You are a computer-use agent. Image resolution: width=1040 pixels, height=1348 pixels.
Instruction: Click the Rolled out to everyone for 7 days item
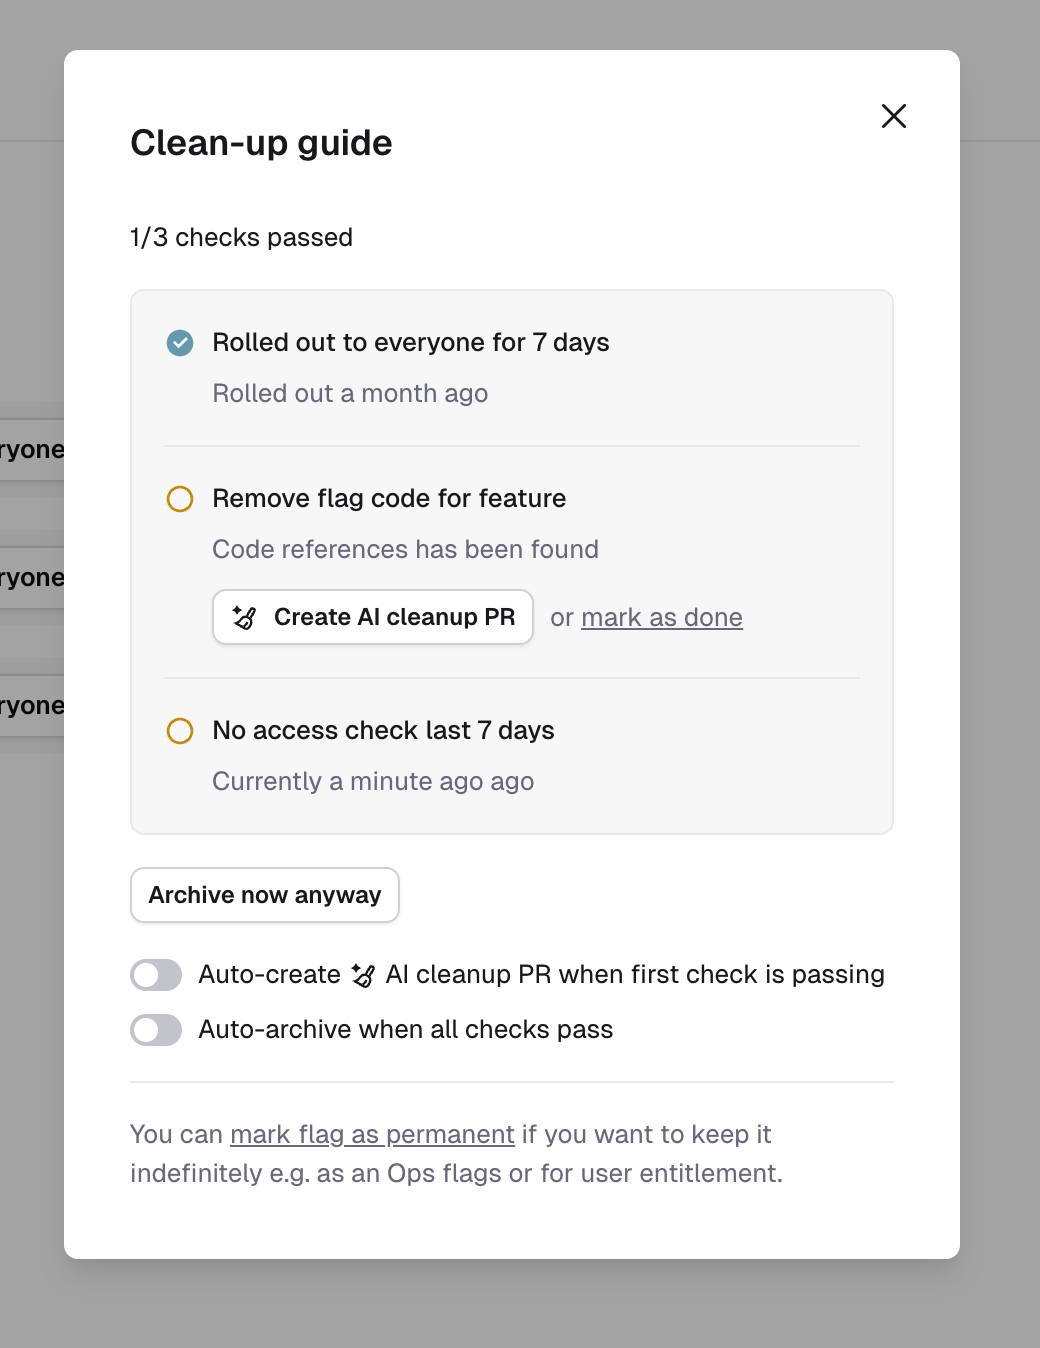(410, 343)
